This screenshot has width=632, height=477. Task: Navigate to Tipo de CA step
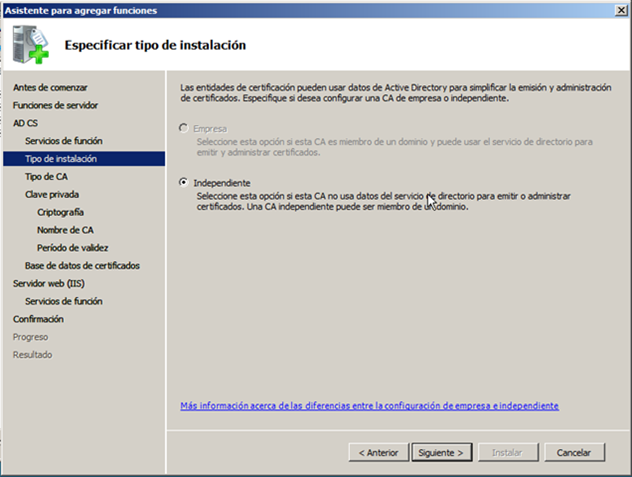[x=46, y=176]
